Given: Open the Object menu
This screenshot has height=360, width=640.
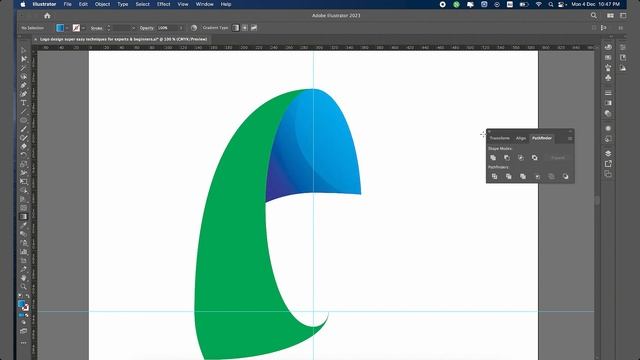Looking at the screenshot, I should 102,4.
